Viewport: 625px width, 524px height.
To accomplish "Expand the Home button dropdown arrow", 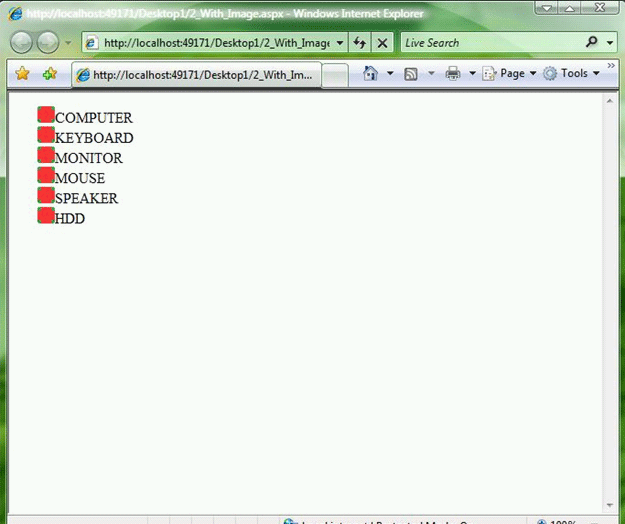I will point(390,73).
